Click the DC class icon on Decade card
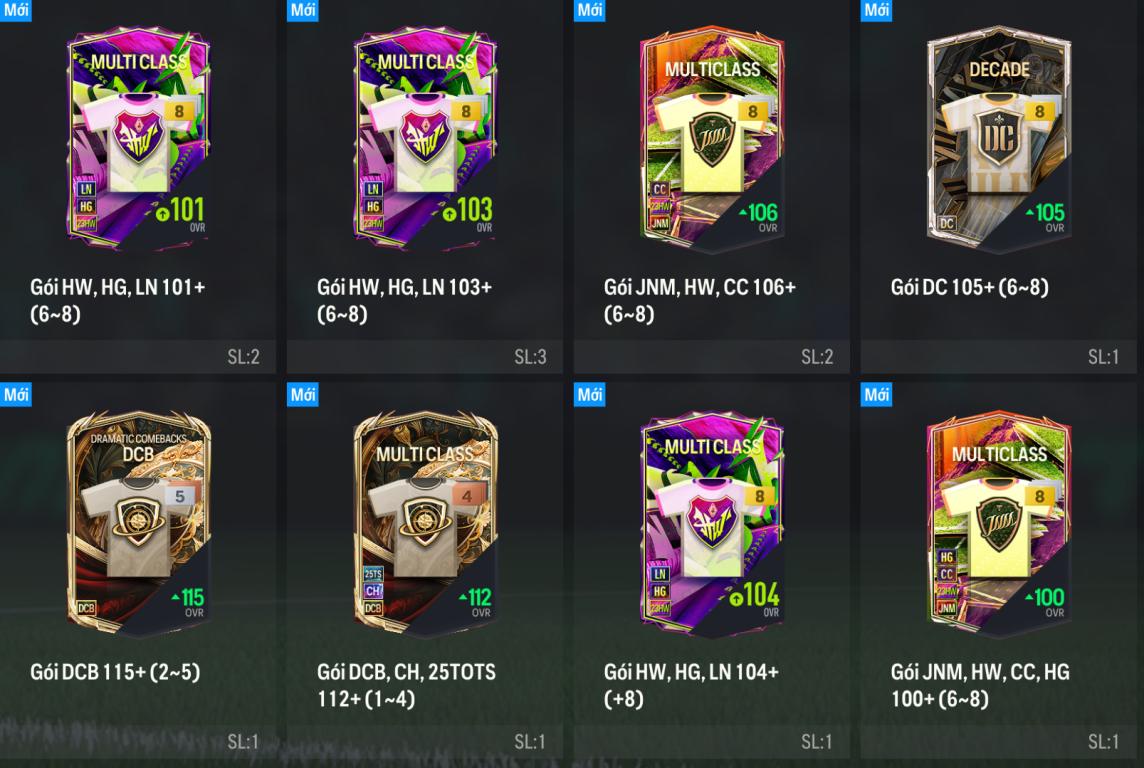Viewport: 1144px width, 768px height. click(946, 223)
